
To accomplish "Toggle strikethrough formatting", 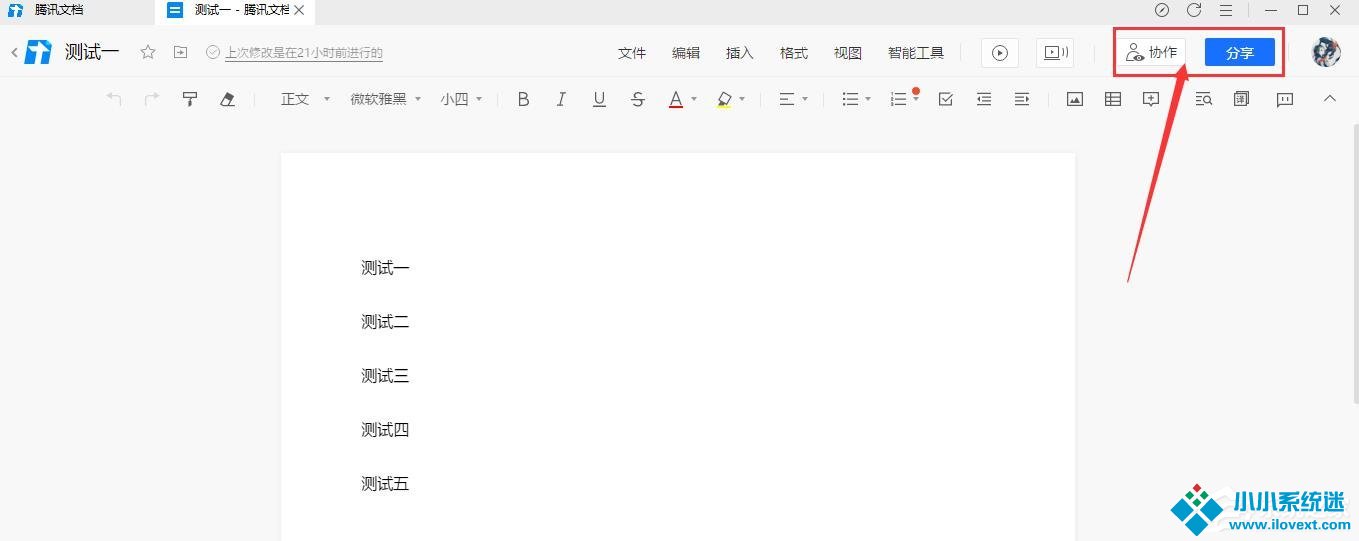I will coord(638,99).
